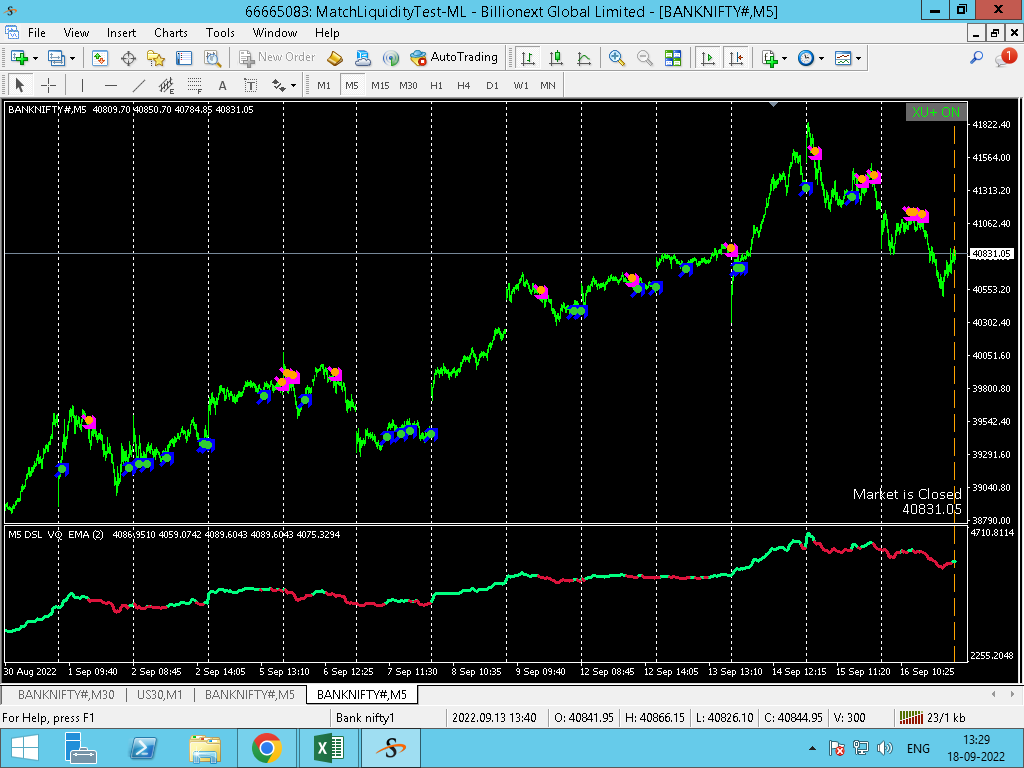Screen dimensions: 1024x768
Task: Zoom in on the chart
Action: (617, 58)
